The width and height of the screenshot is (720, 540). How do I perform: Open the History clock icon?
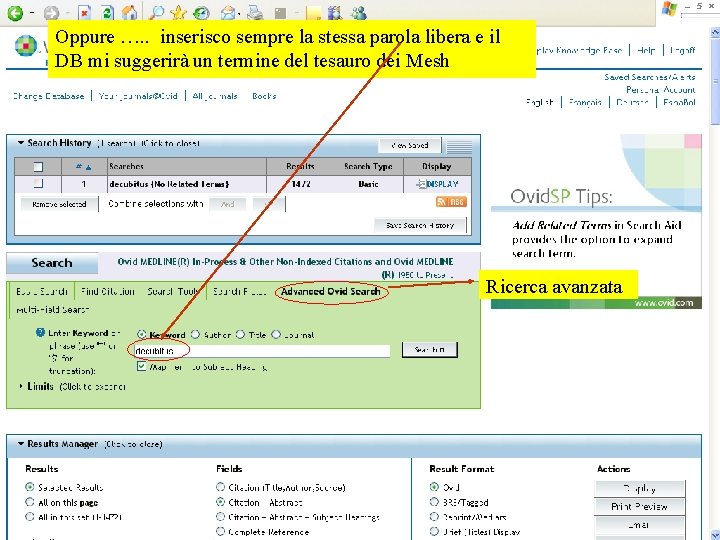coord(201,13)
